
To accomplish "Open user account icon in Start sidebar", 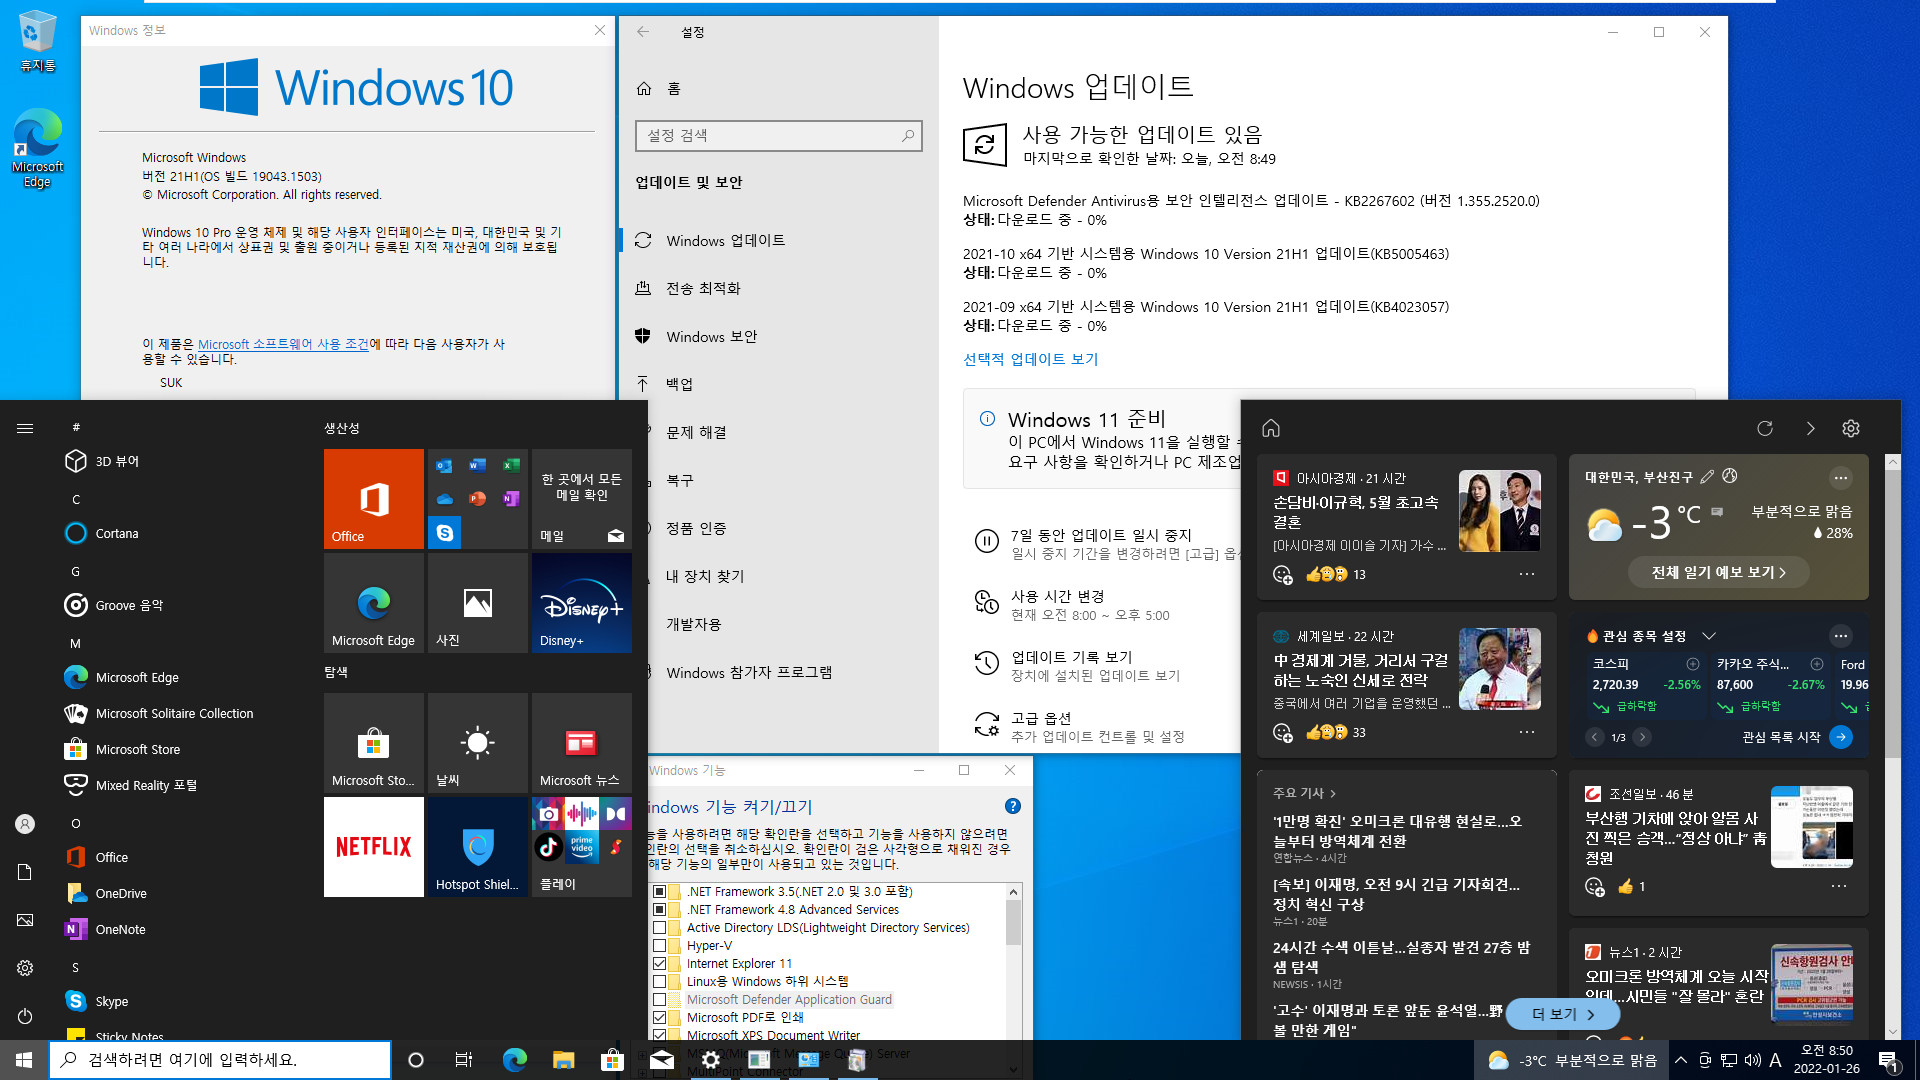I will [25, 824].
